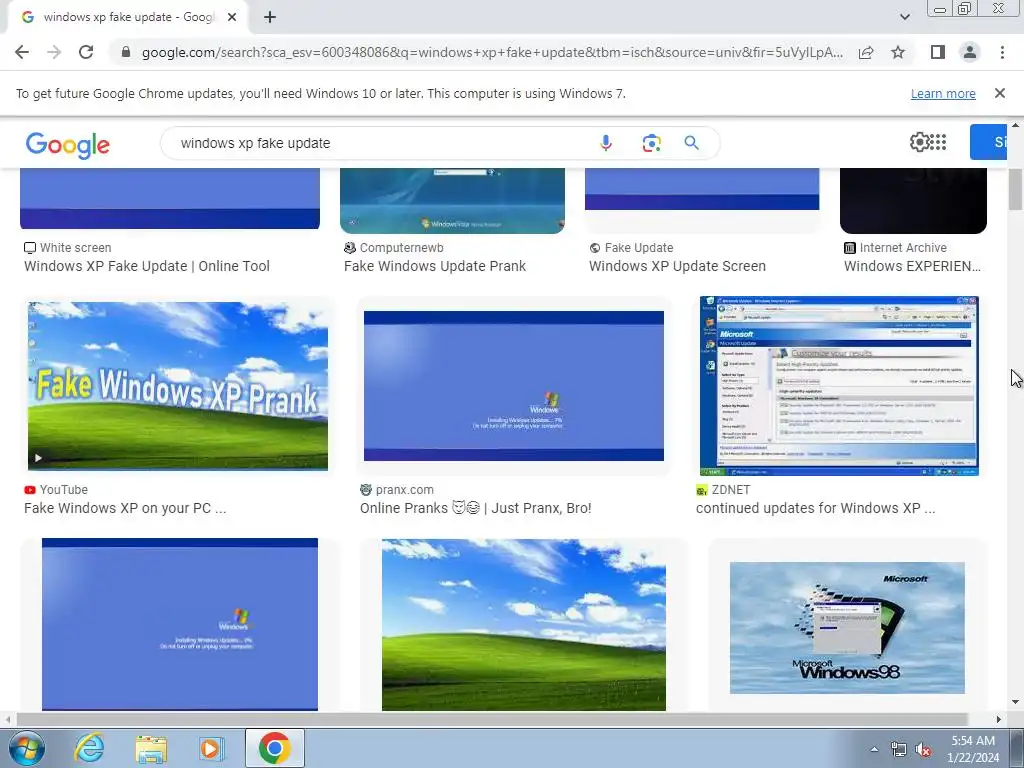The image size is (1024, 768).
Task: Click the vertical scrollbar thumb
Action: (1015, 189)
